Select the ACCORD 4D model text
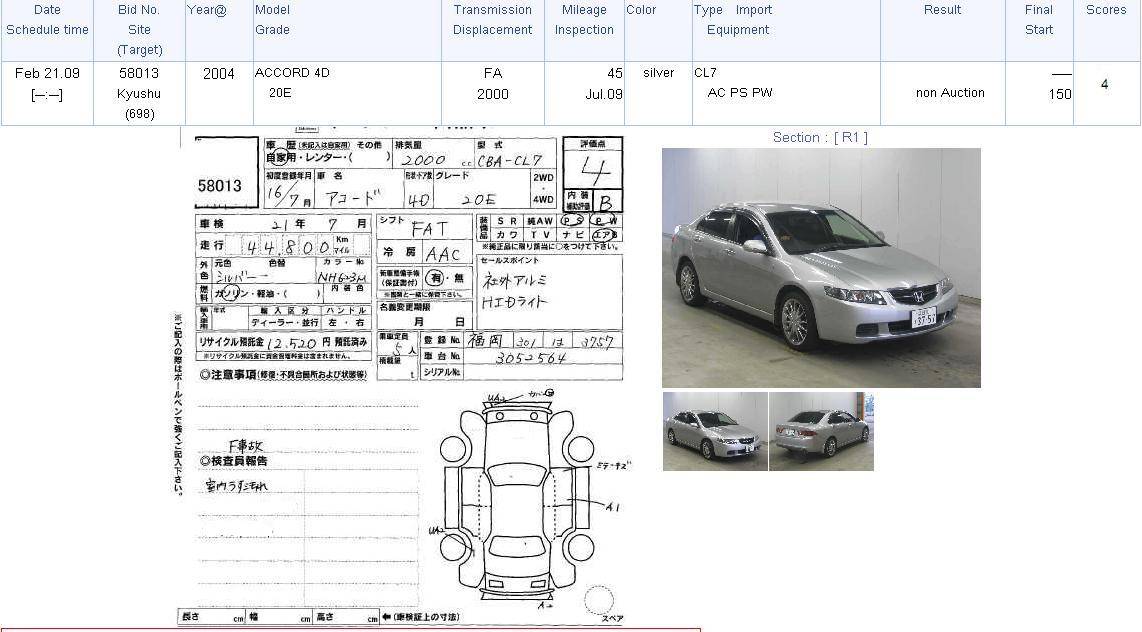1142x632 pixels. coord(292,73)
